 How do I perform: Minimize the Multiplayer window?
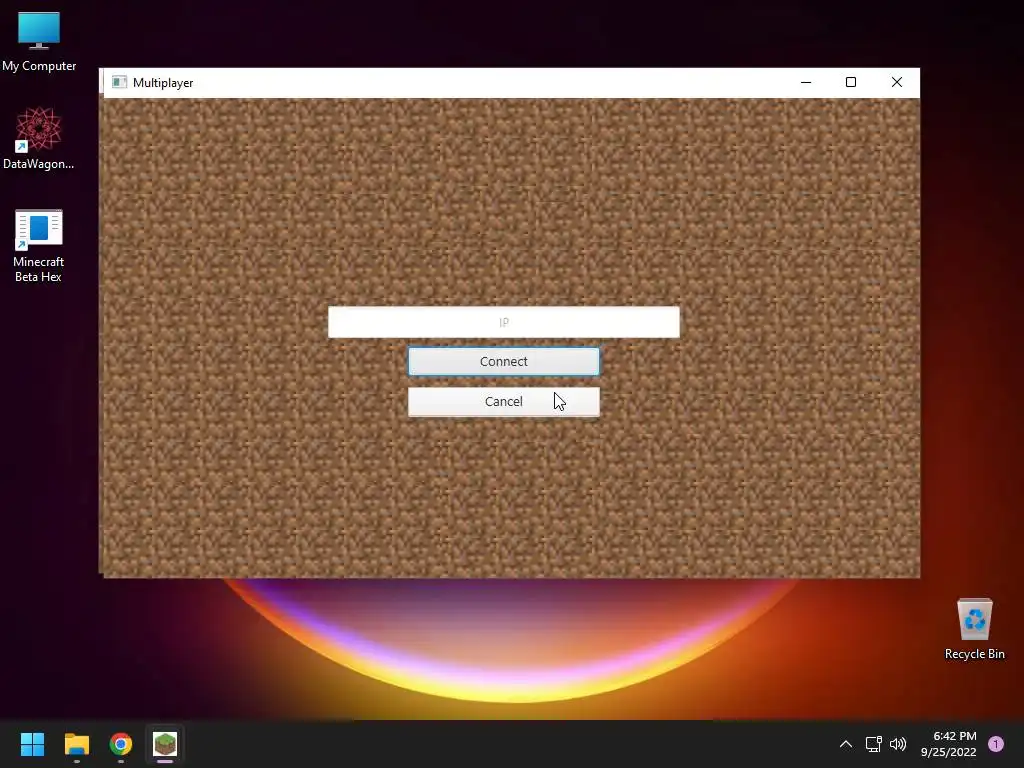[806, 82]
